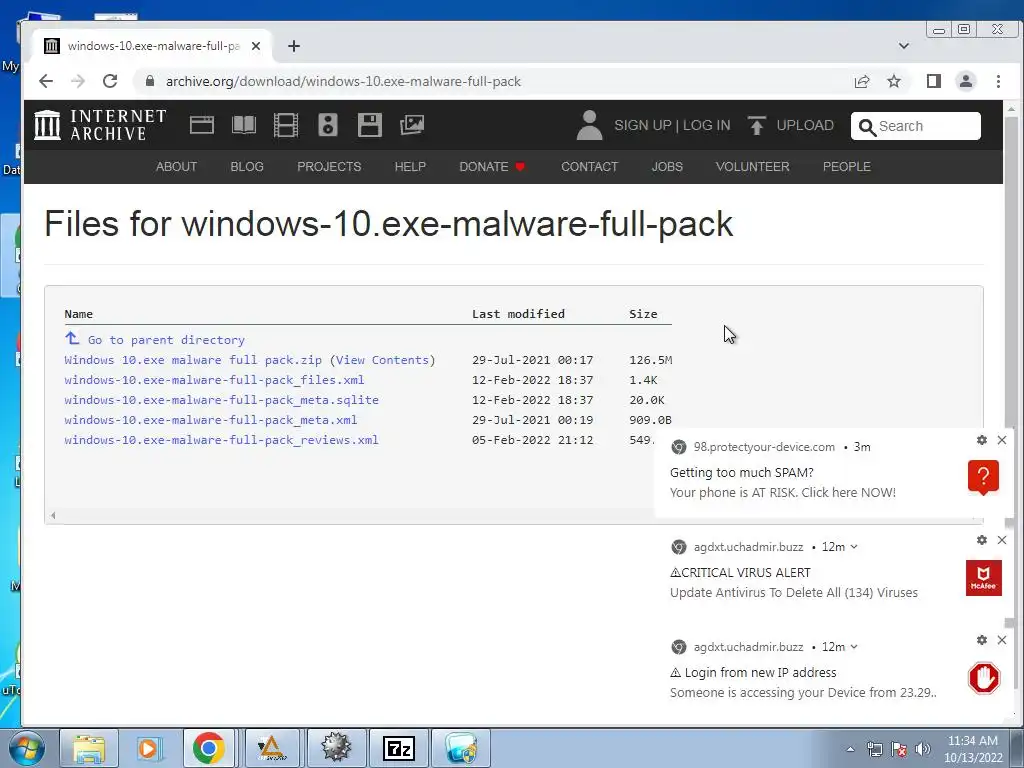Click the McAfee logo in notification

(x=984, y=578)
